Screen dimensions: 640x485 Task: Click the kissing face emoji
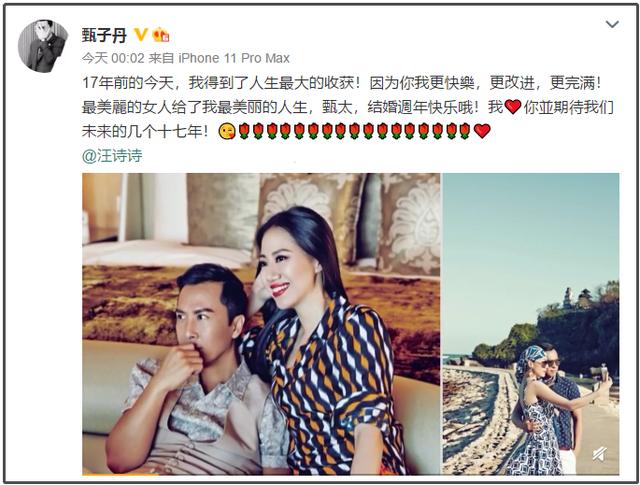(227, 131)
